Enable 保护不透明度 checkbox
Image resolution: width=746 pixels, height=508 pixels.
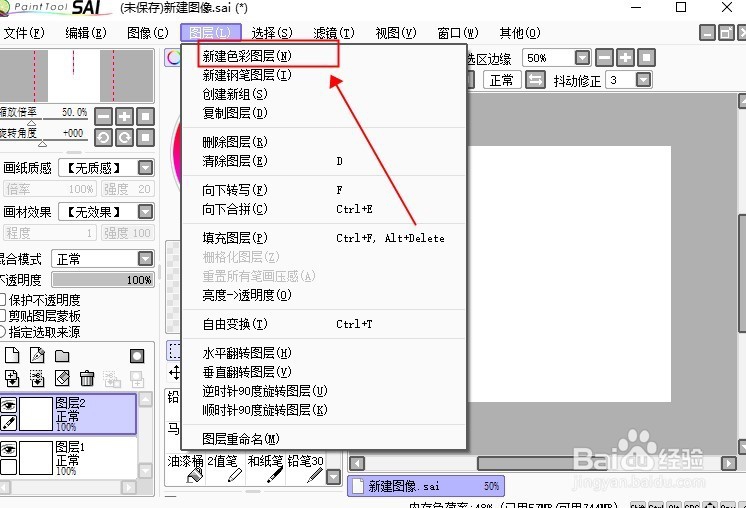click(x=2, y=300)
